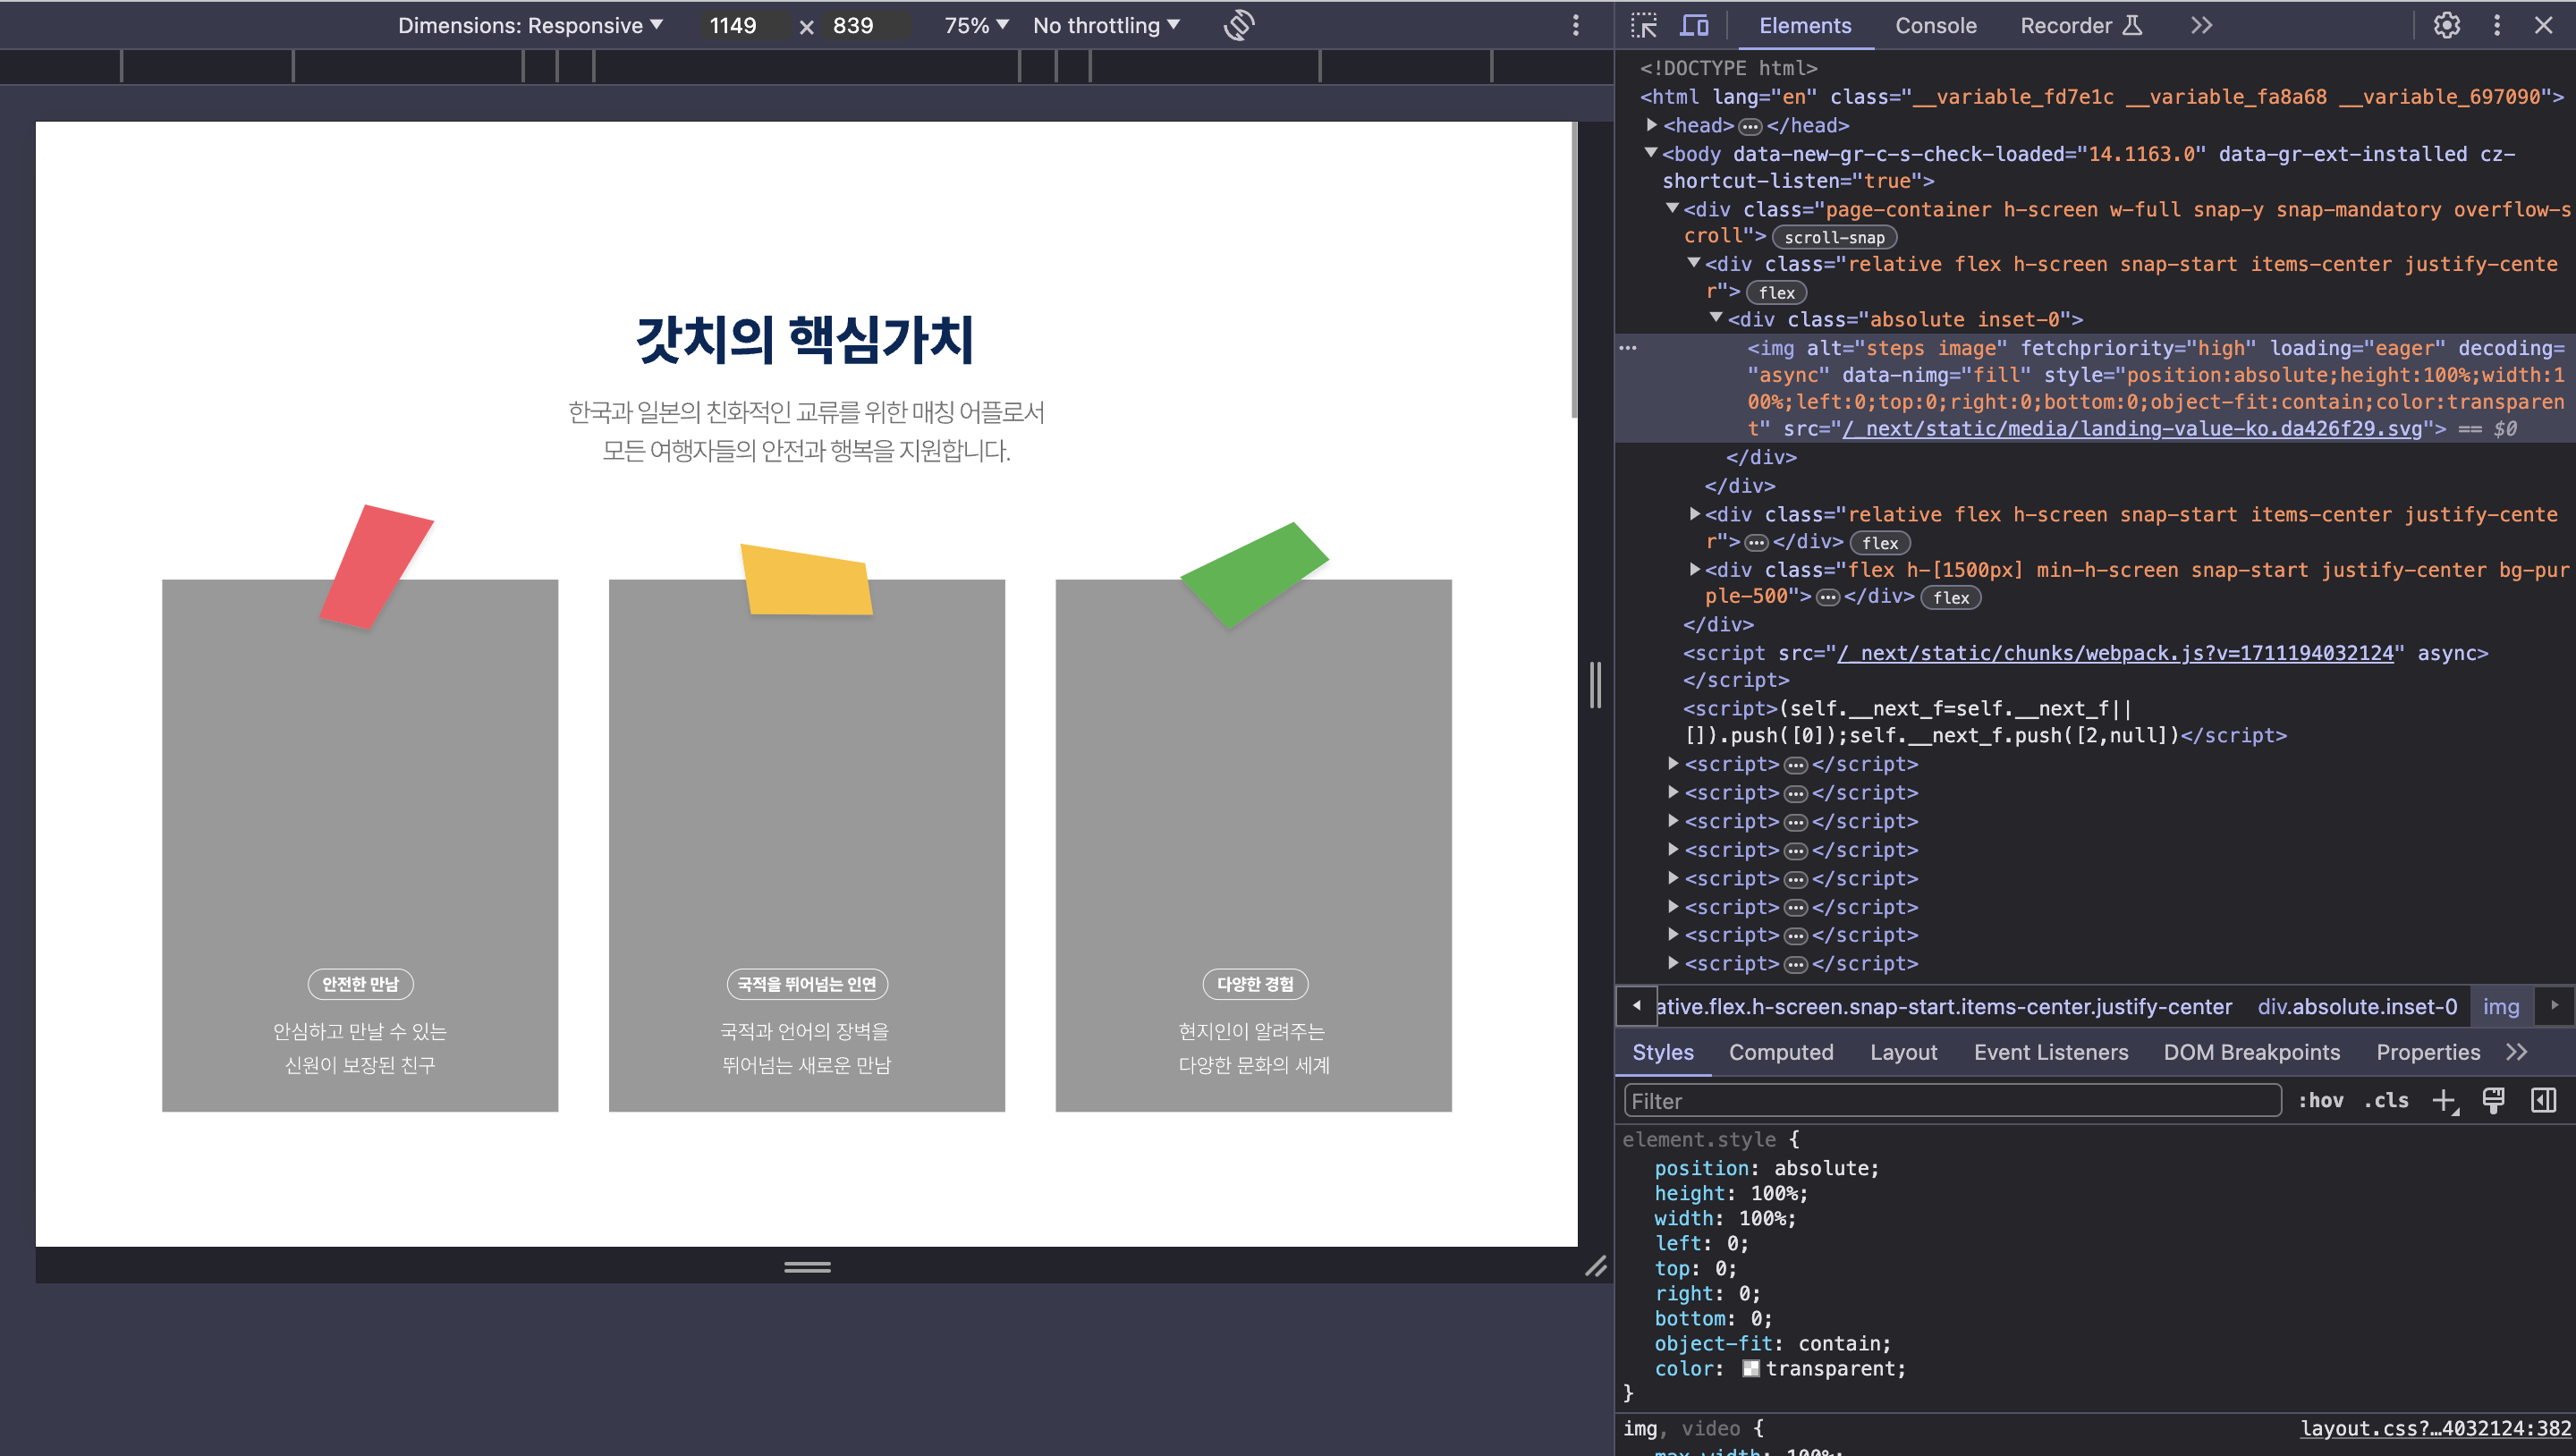Click the 갓치의 핵심가치 heading
The width and height of the screenshot is (2576, 1456).
(x=806, y=339)
